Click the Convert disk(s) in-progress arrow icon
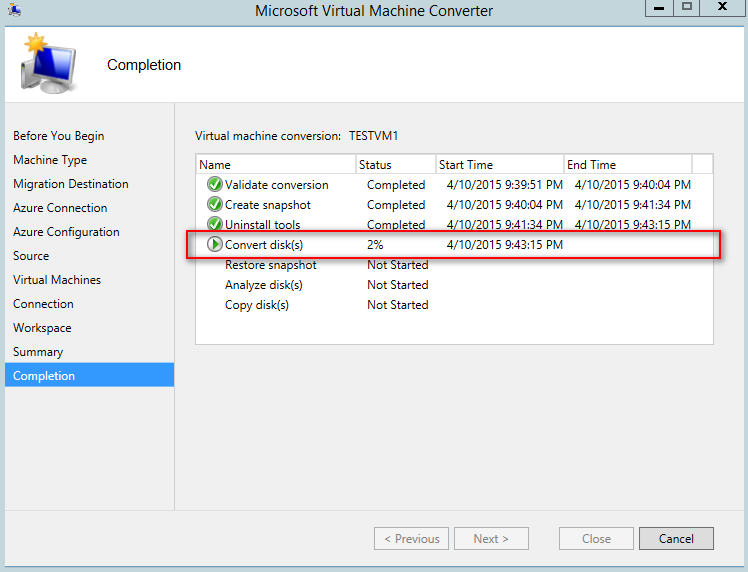The width and height of the screenshot is (748, 572). pos(215,244)
